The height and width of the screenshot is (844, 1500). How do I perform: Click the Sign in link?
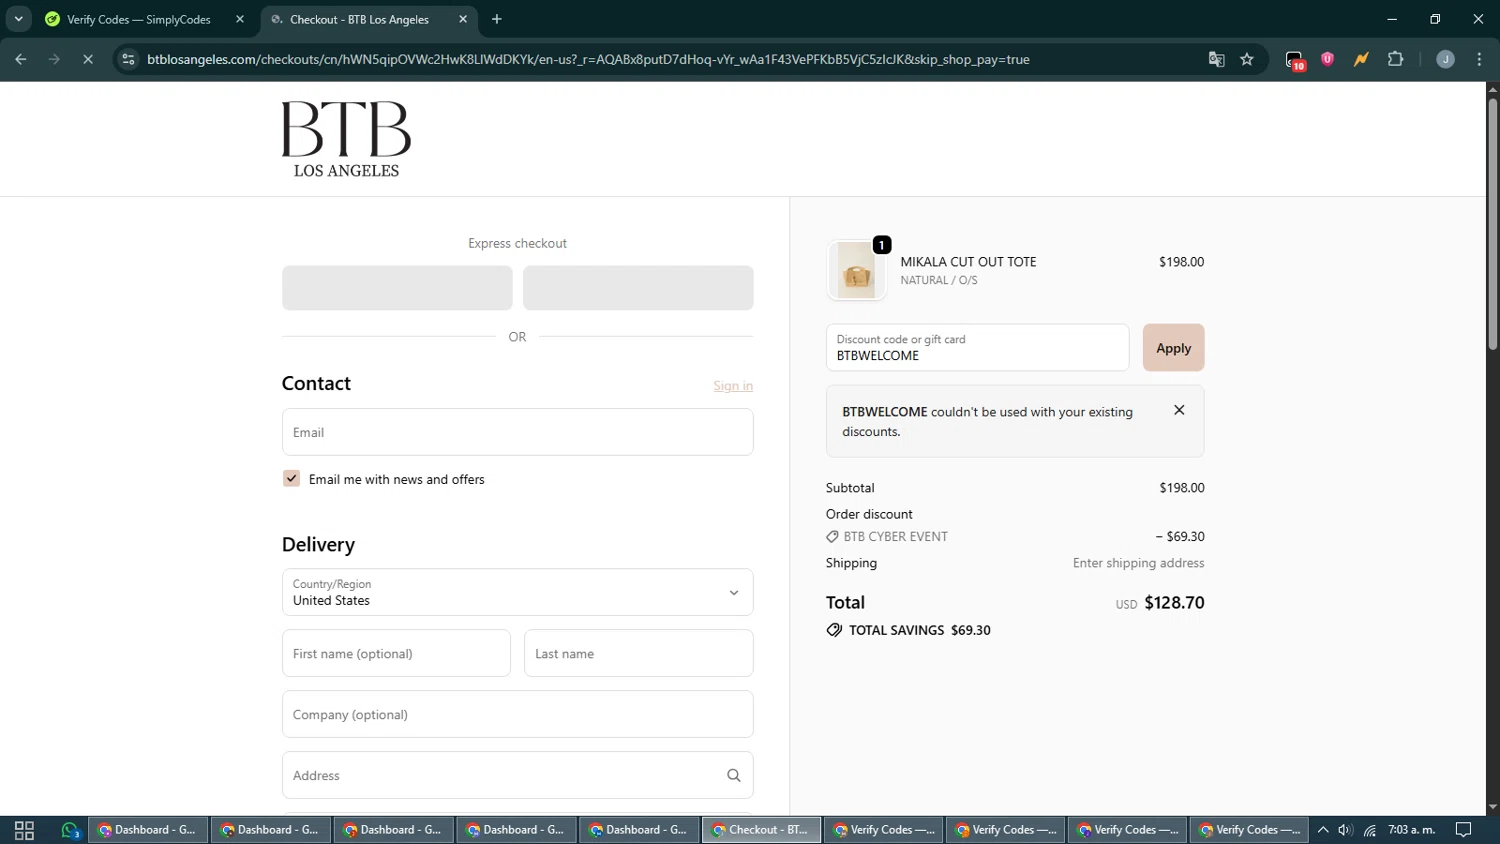coord(733,386)
